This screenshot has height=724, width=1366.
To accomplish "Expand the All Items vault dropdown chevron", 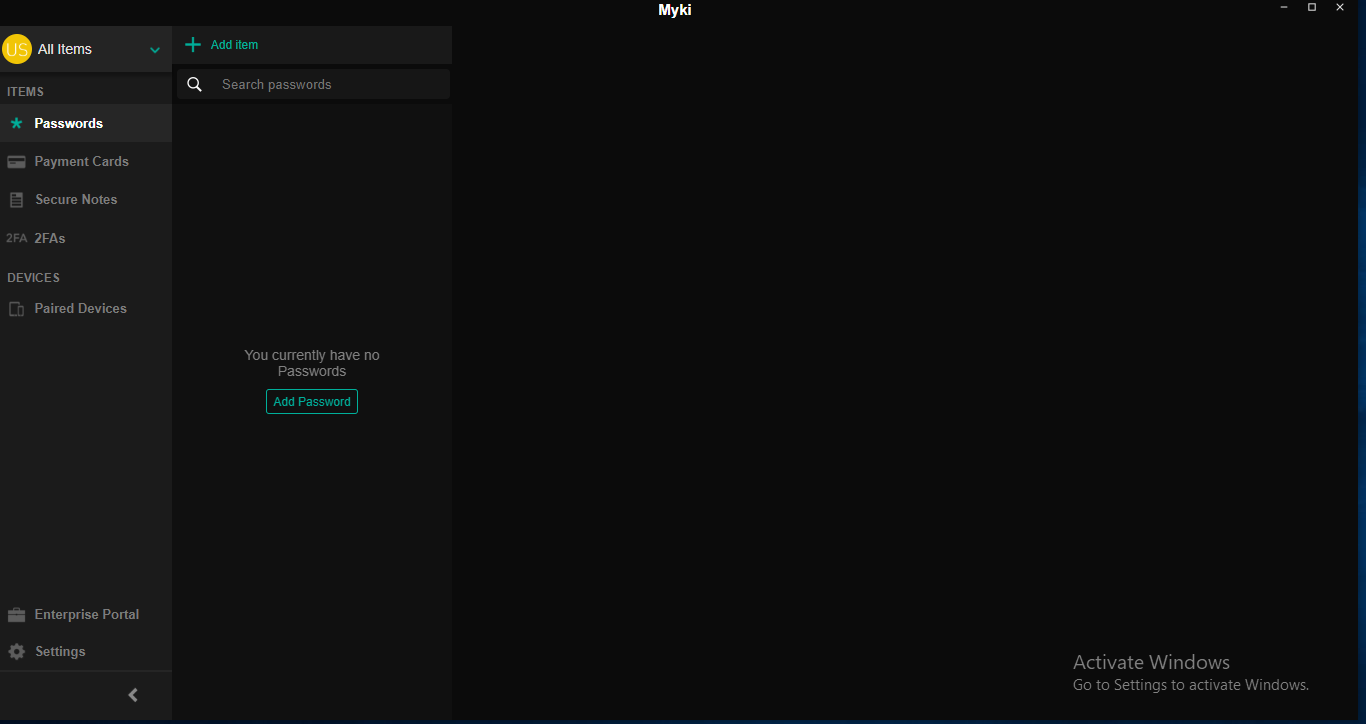I will click(155, 50).
